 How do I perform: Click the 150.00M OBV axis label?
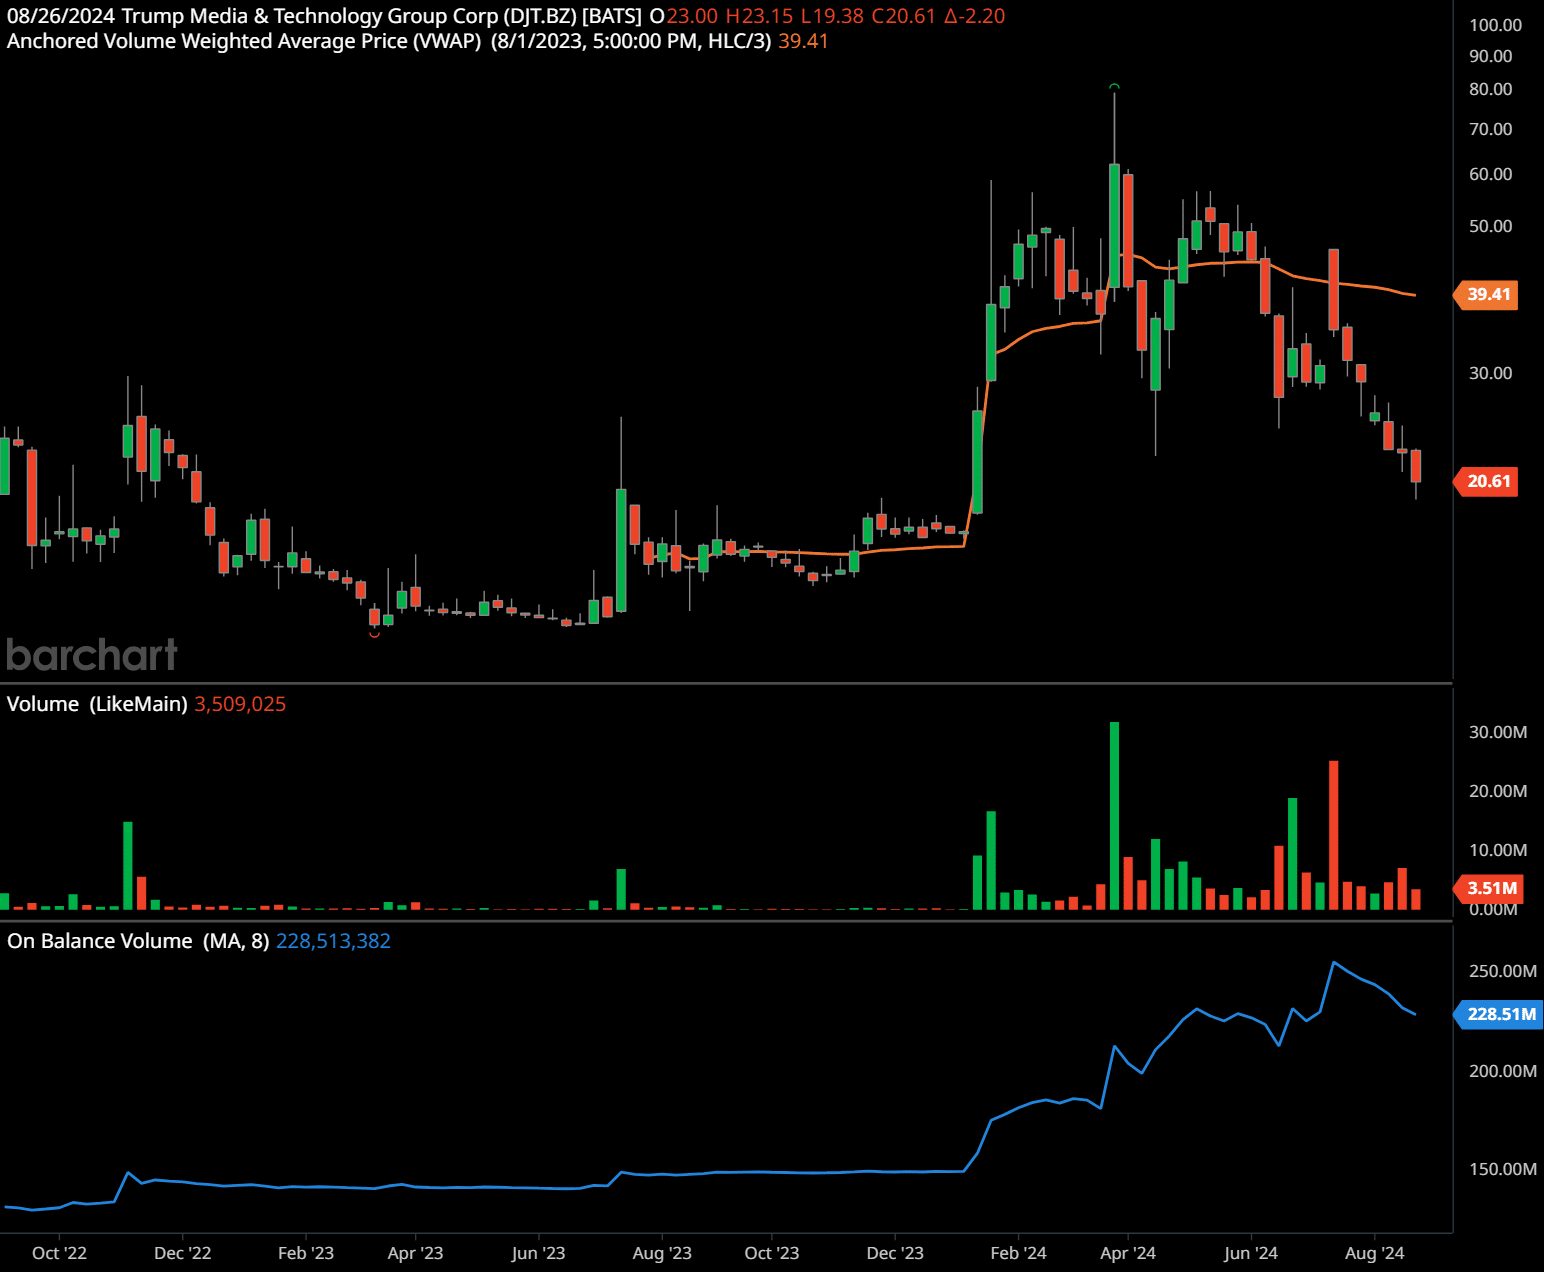click(1502, 1169)
